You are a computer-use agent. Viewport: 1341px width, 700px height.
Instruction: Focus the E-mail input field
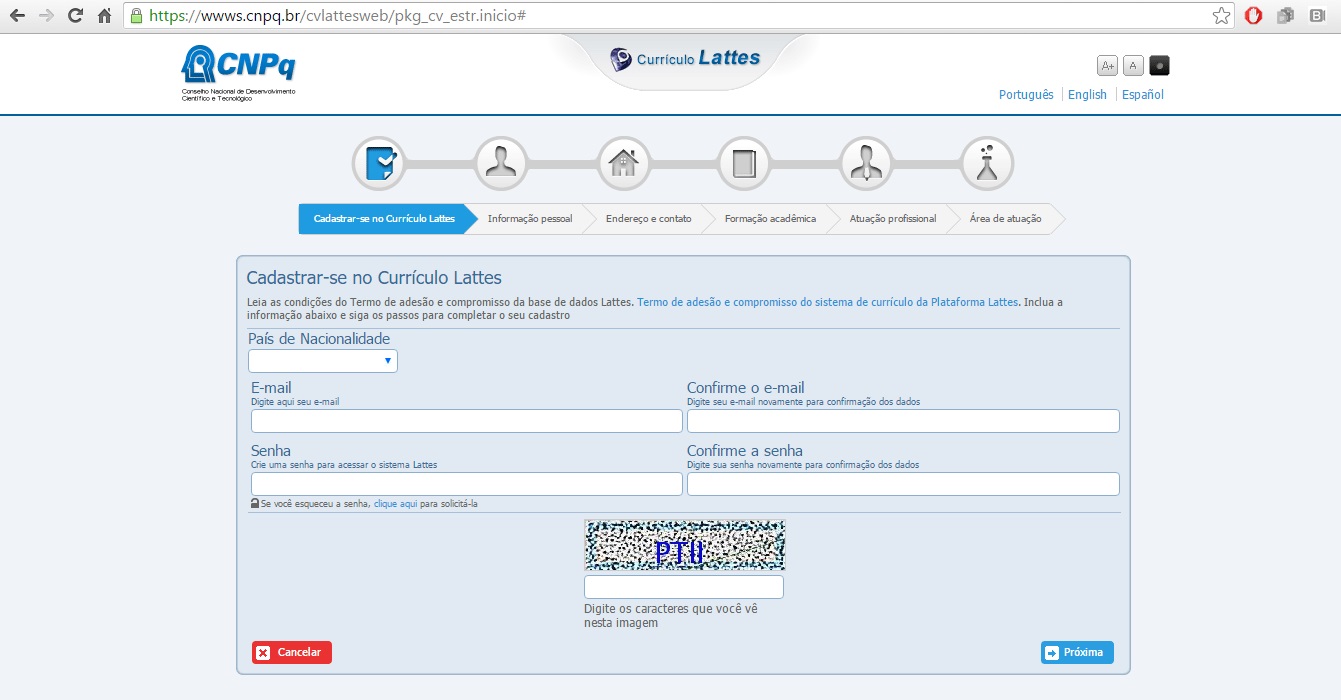tap(467, 421)
